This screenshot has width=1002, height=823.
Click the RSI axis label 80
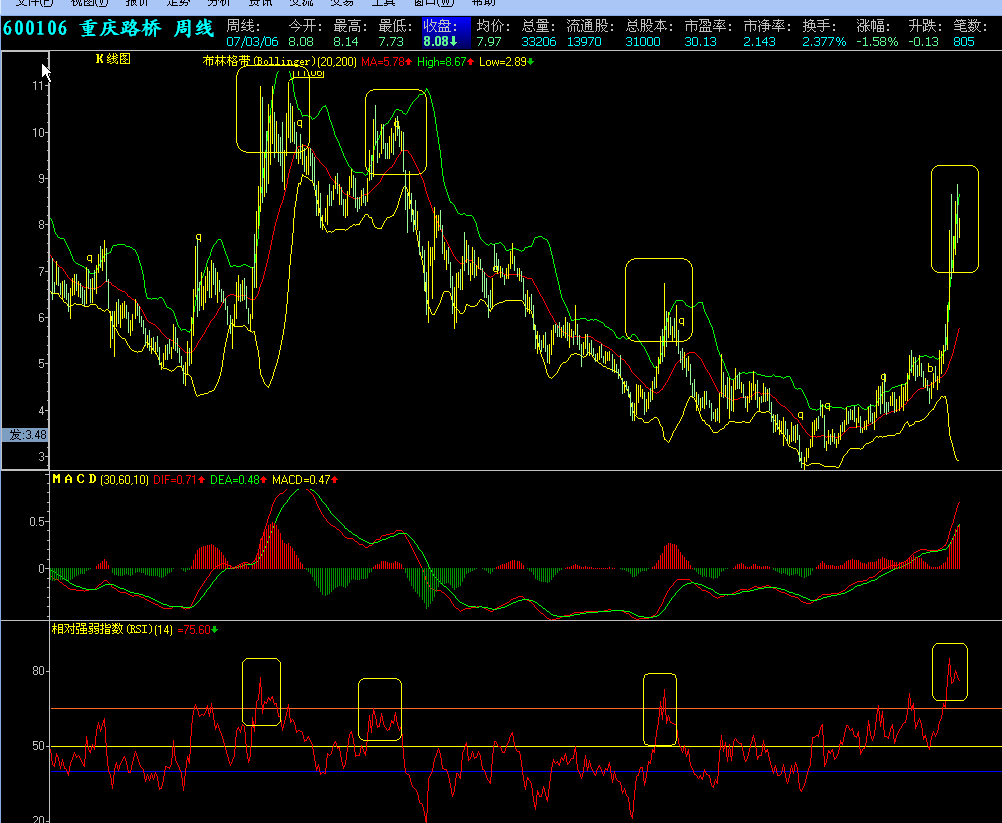[38, 671]
